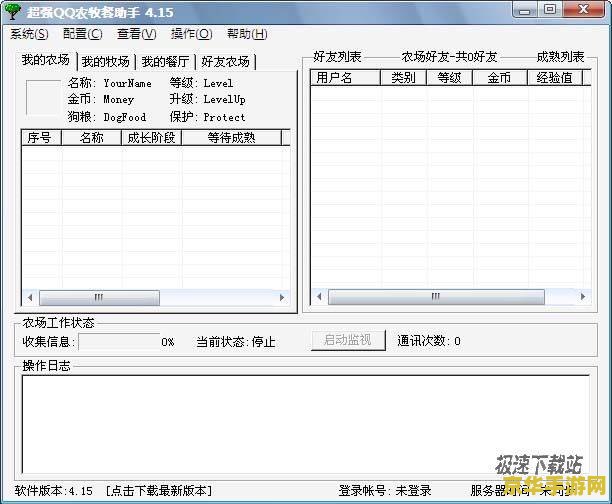Click the Money coin value
Viewport: 612px width, 504px height.
119,100
